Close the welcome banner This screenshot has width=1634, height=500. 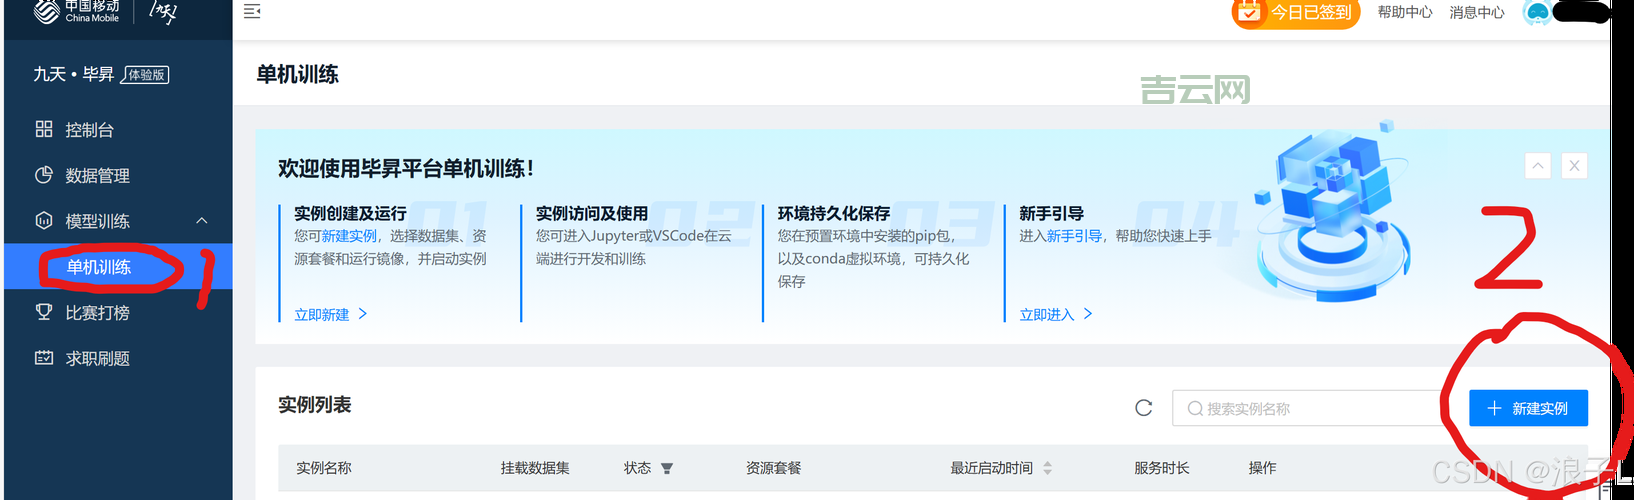1574,166
